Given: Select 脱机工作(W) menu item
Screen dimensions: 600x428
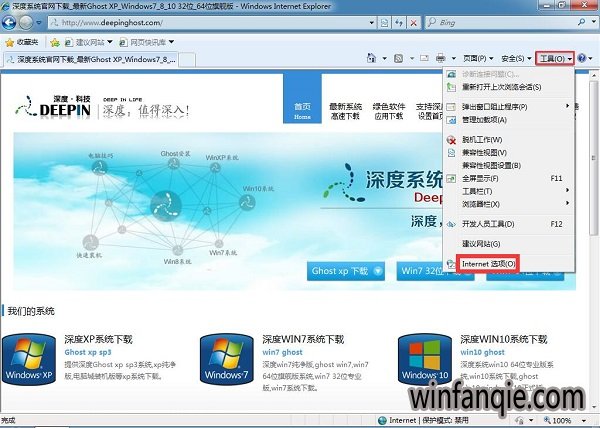Looking at the screenshot, I should 508,140.
